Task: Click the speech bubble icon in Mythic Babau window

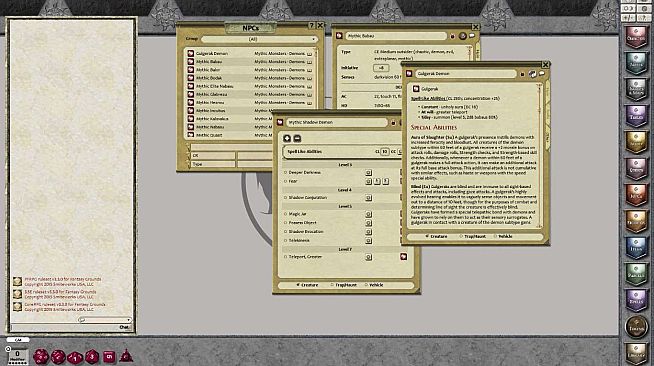Action: point(472,36)
